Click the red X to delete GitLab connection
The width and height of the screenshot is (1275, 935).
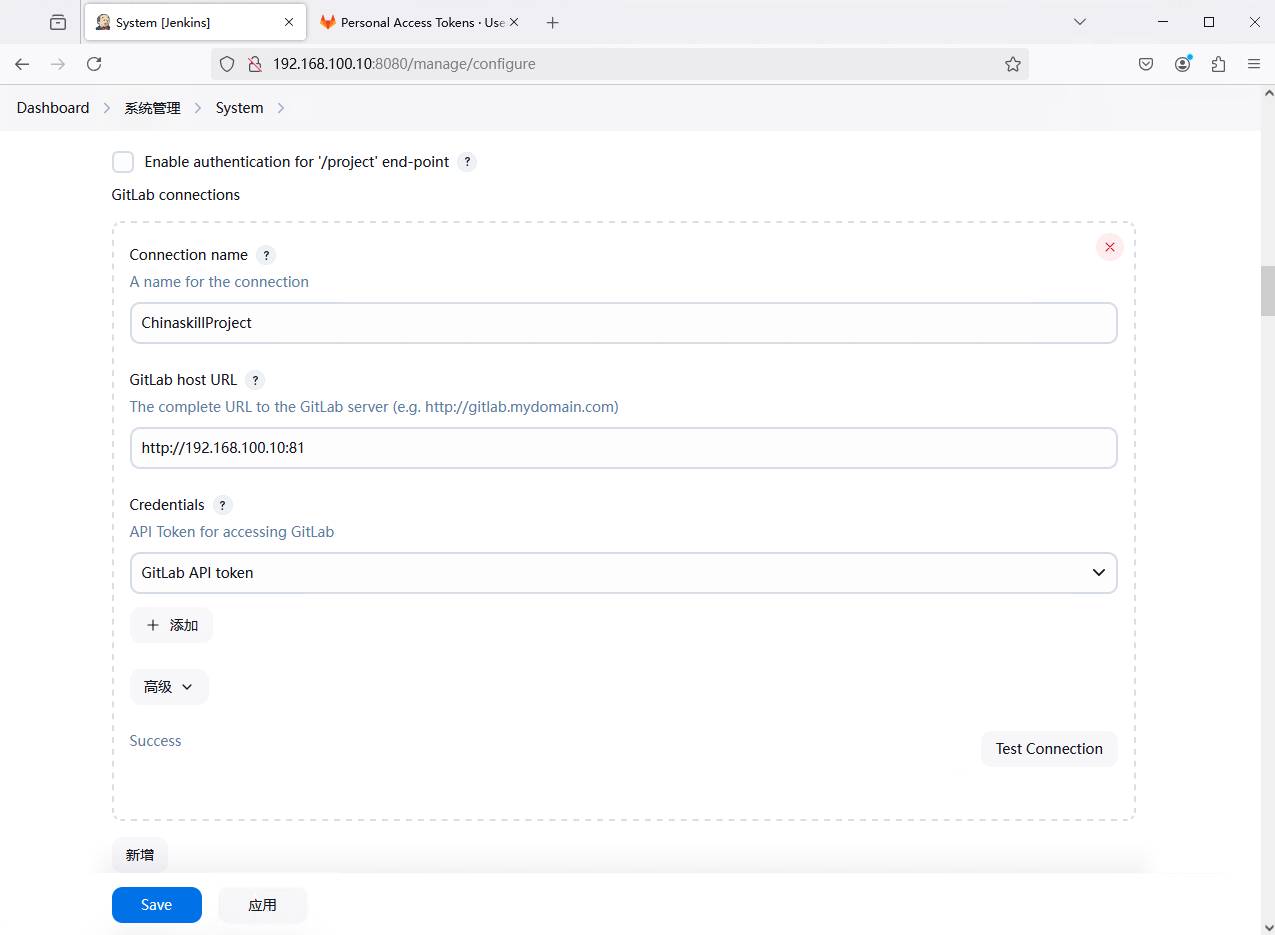tap(1109, 247)
